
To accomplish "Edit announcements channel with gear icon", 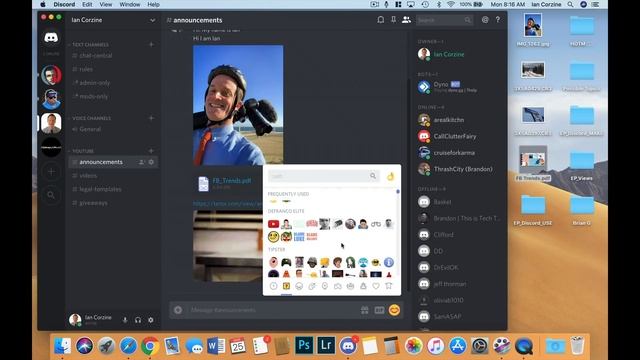I will pyautogui.click(x=151, y=162).
